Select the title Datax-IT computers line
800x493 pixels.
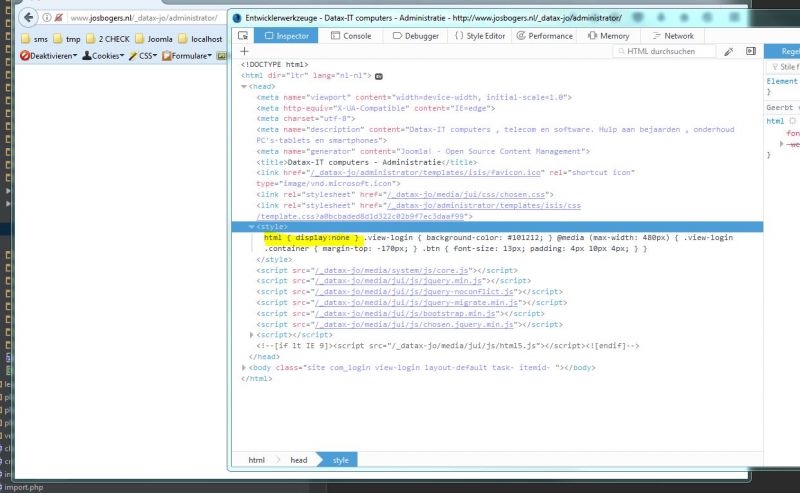coord(366,162)
